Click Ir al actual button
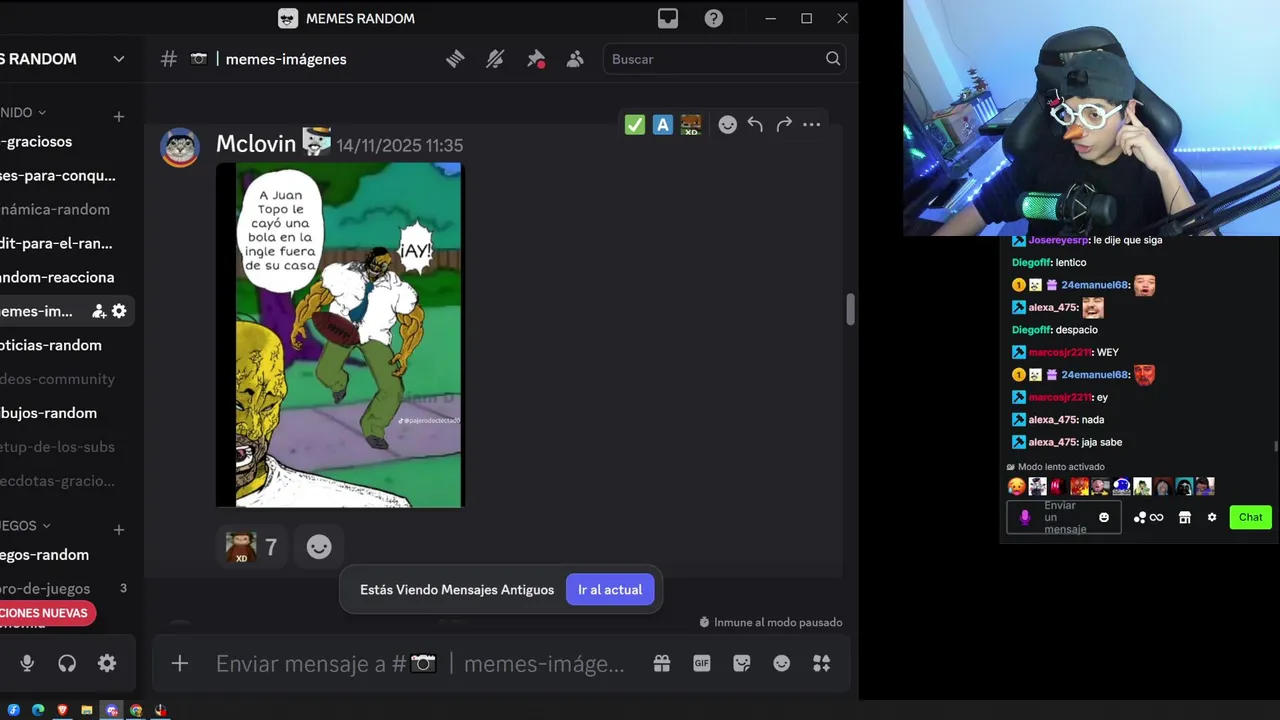 [x=610, y=590]
